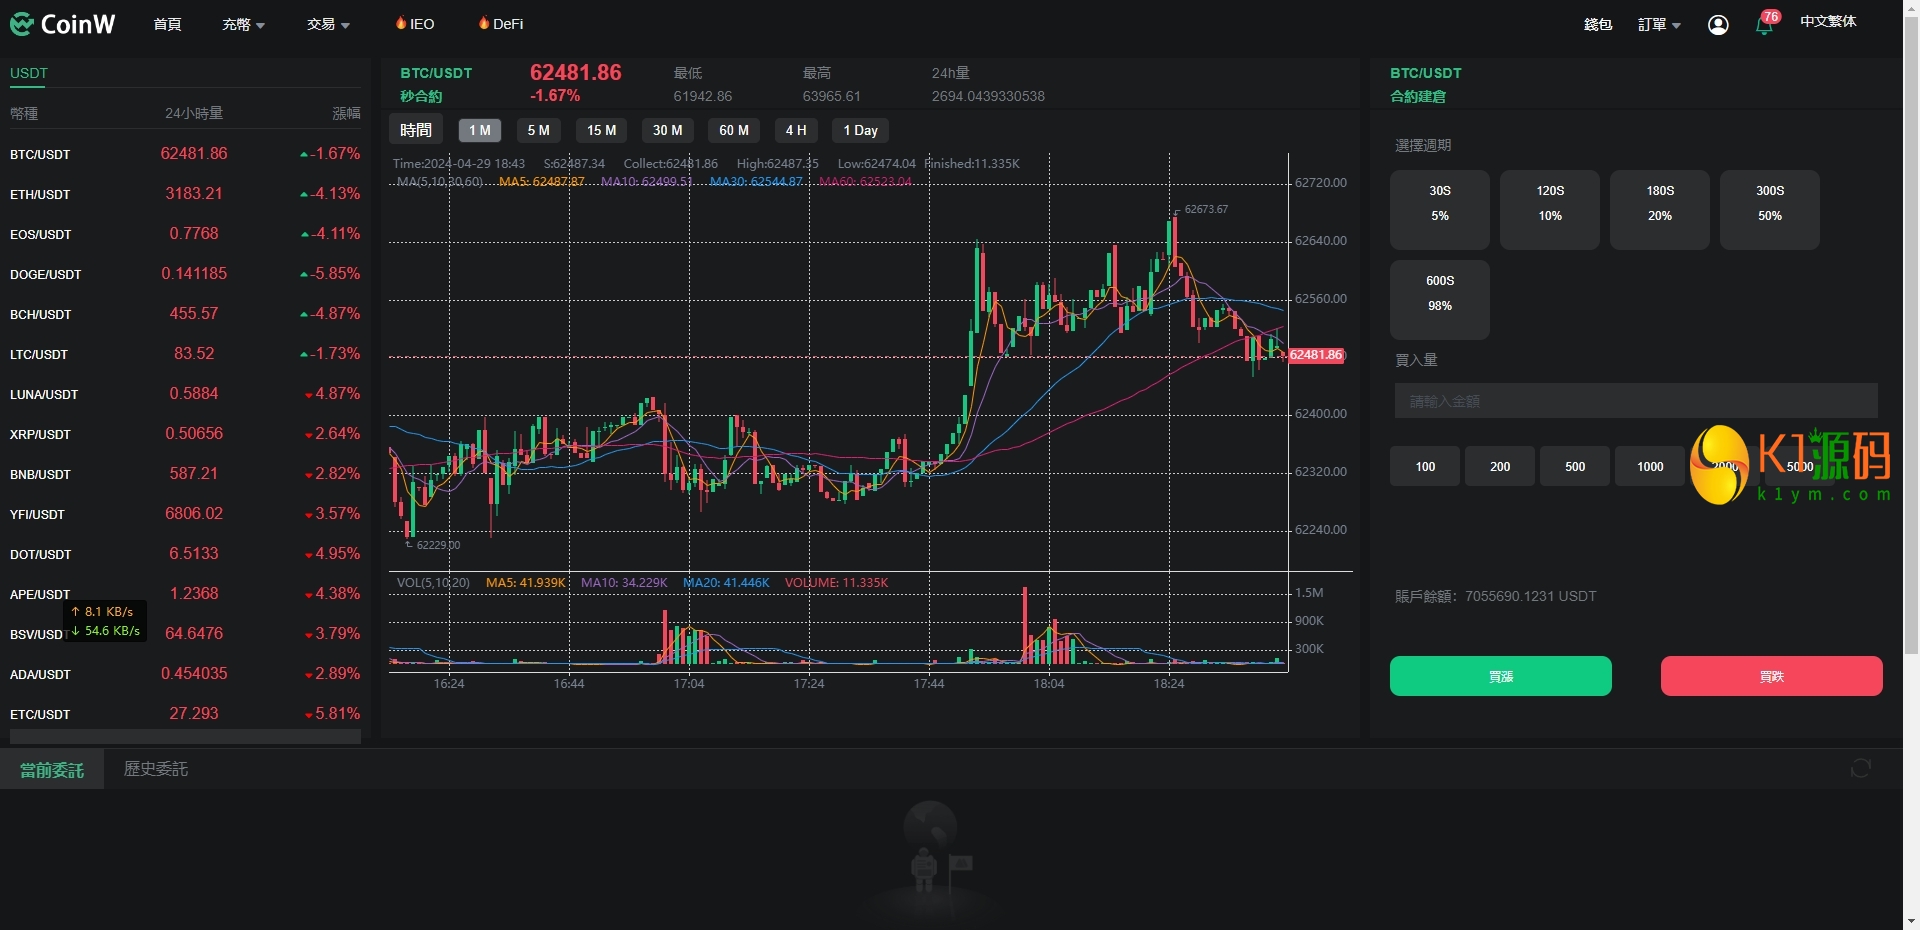
Task: Set amount to 500
Action: pyautogui.click(x=1575, y=466)
